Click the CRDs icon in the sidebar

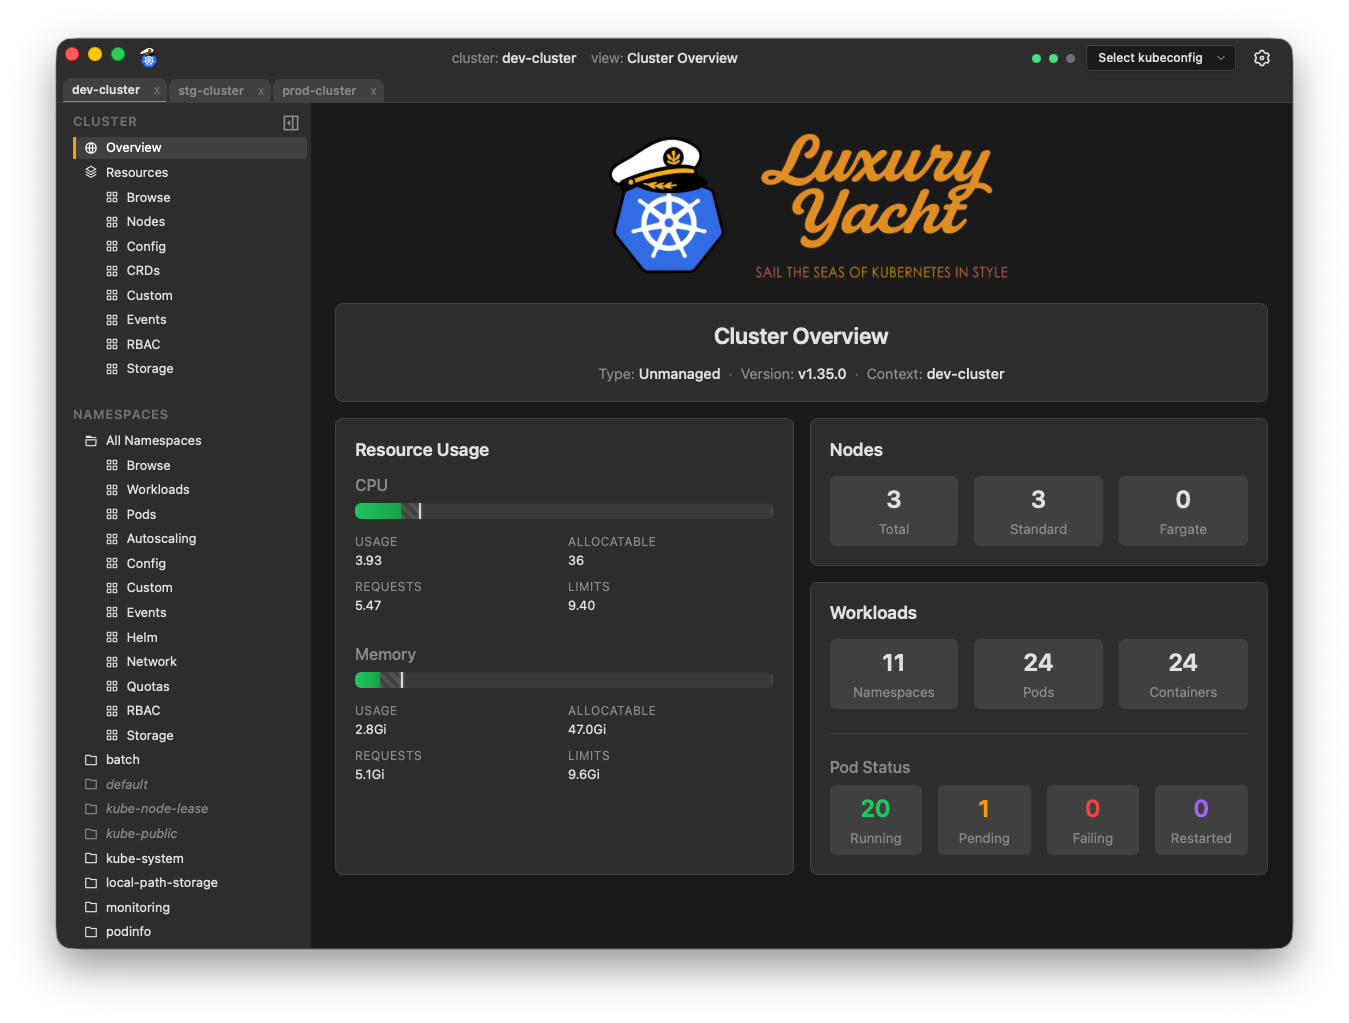(x=110, y=270)
